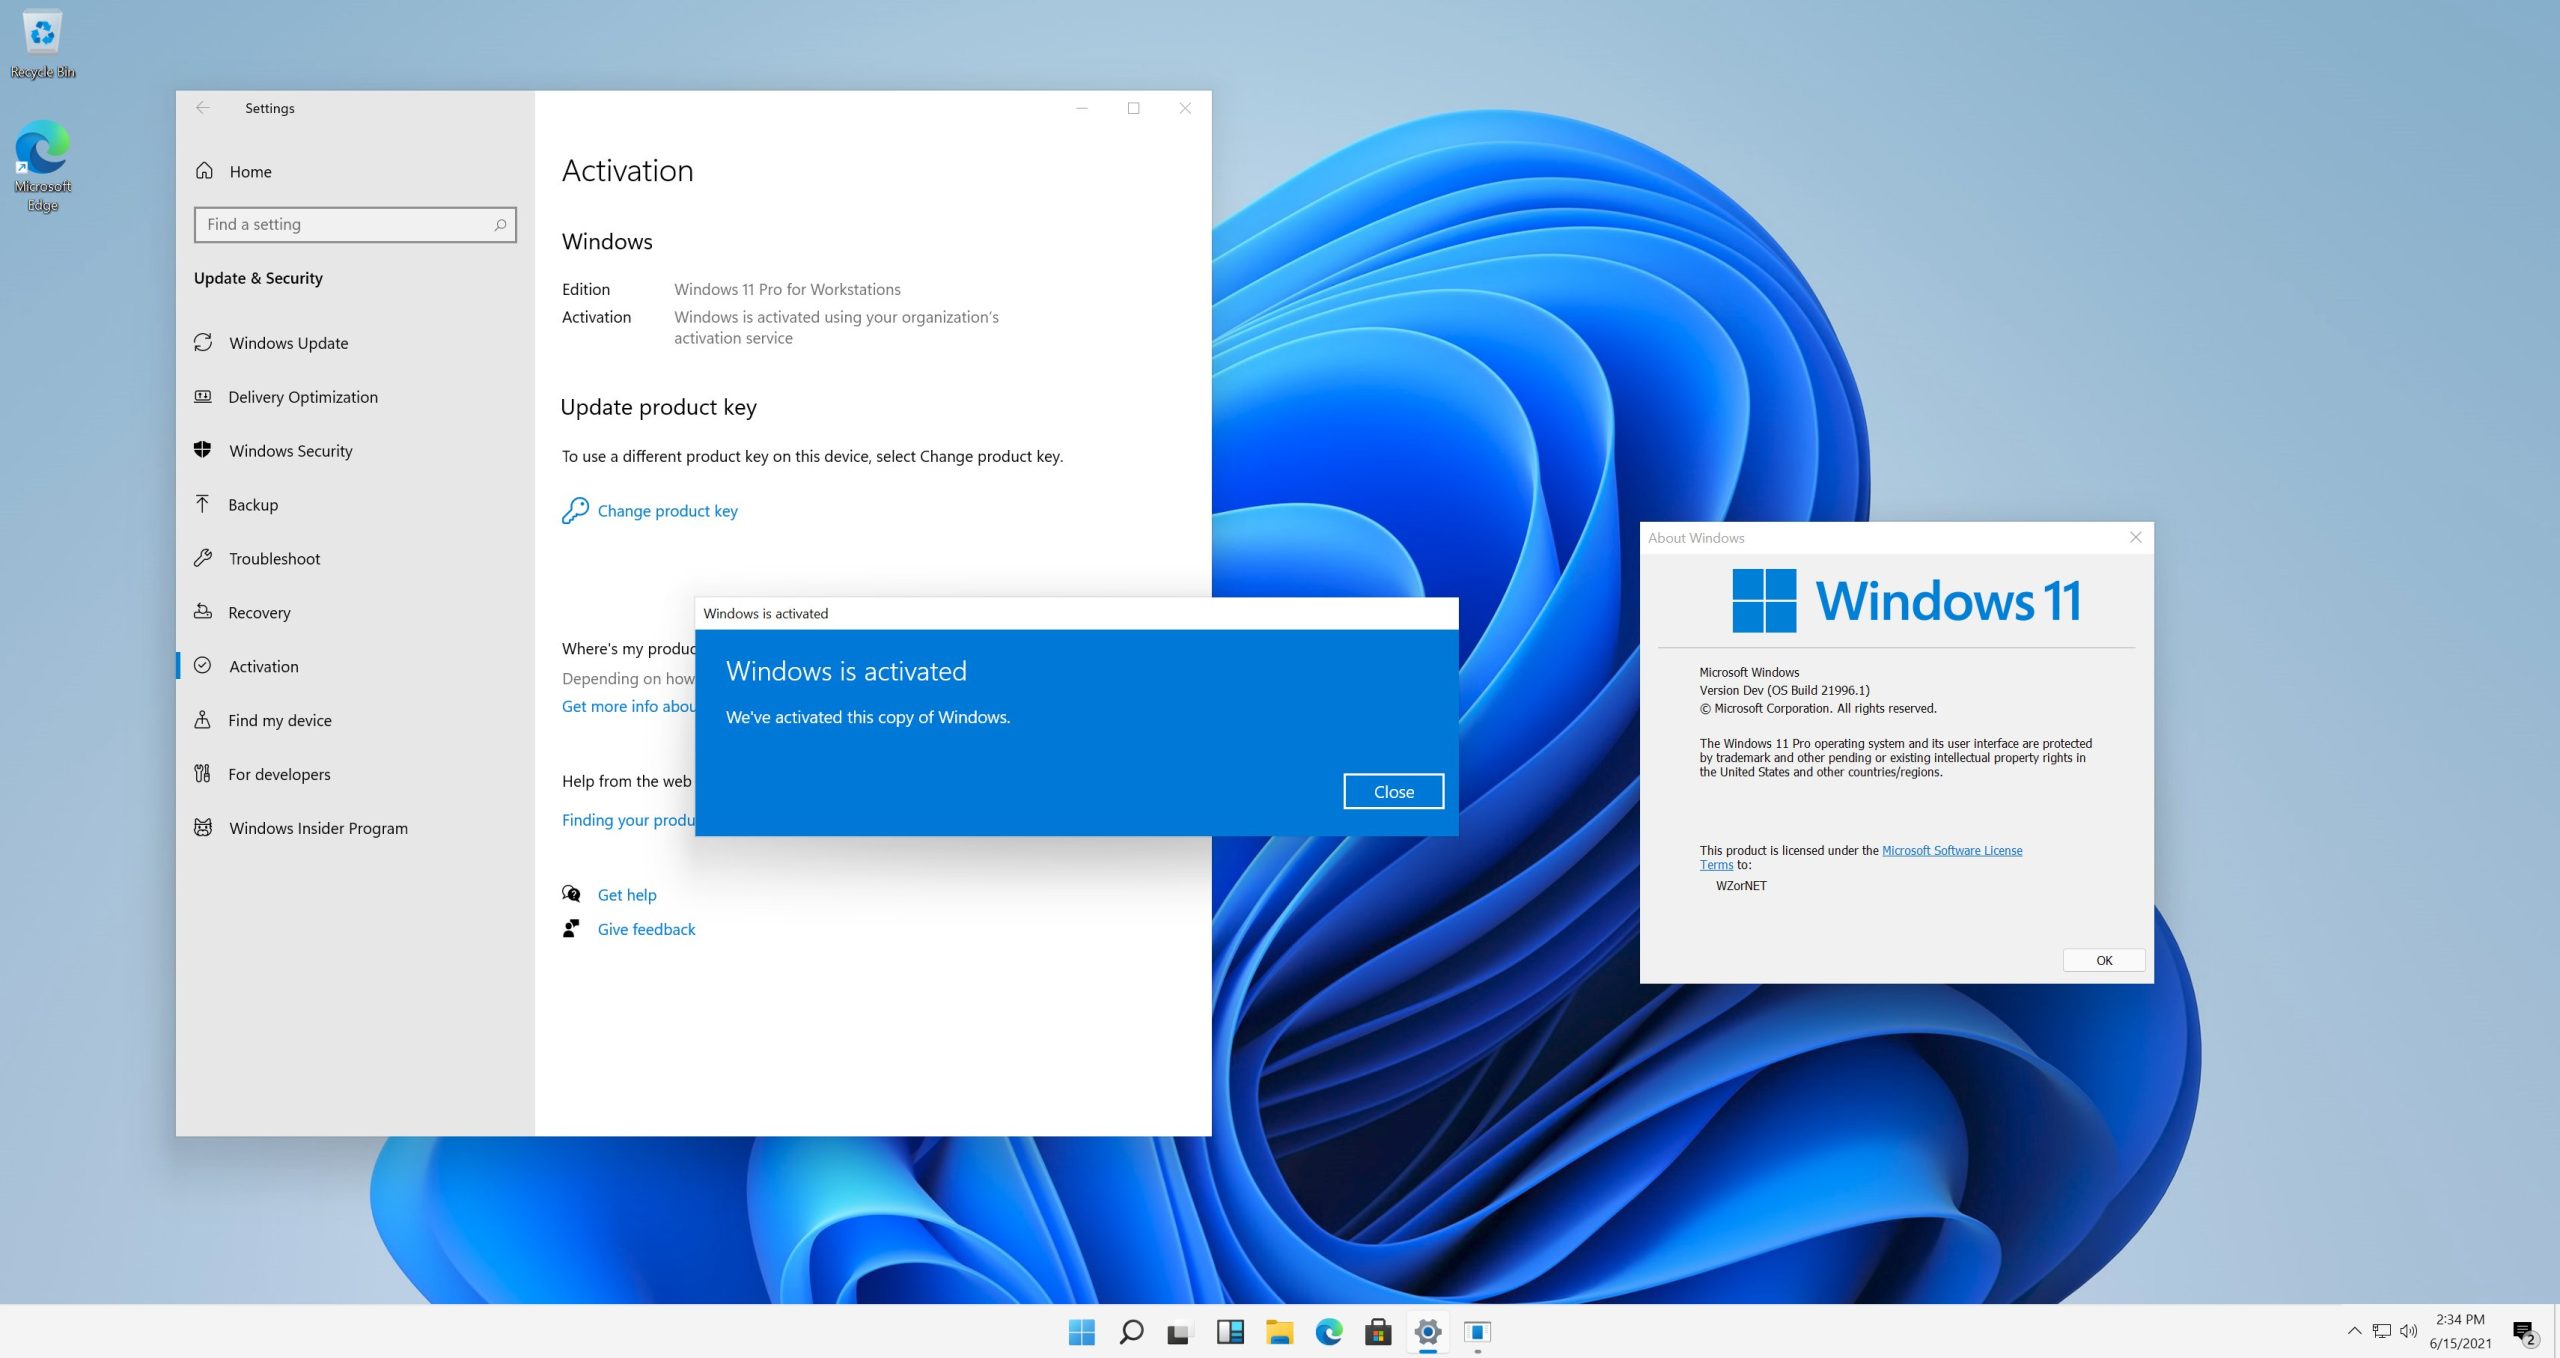The width and height of the screenshot is (2560, 1358).
Task: Select Activation in the sidebar
Action: click(263, 666)
